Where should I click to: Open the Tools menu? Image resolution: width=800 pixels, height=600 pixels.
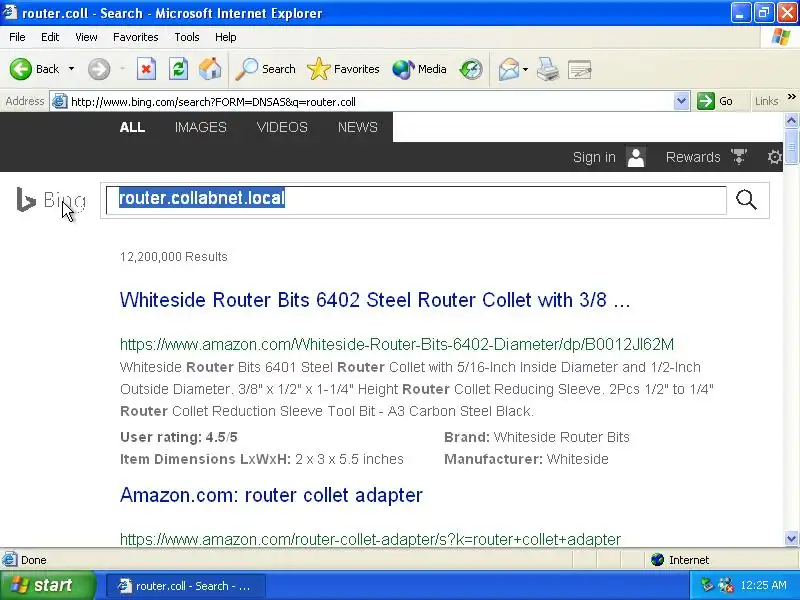[x=187, y=37]
